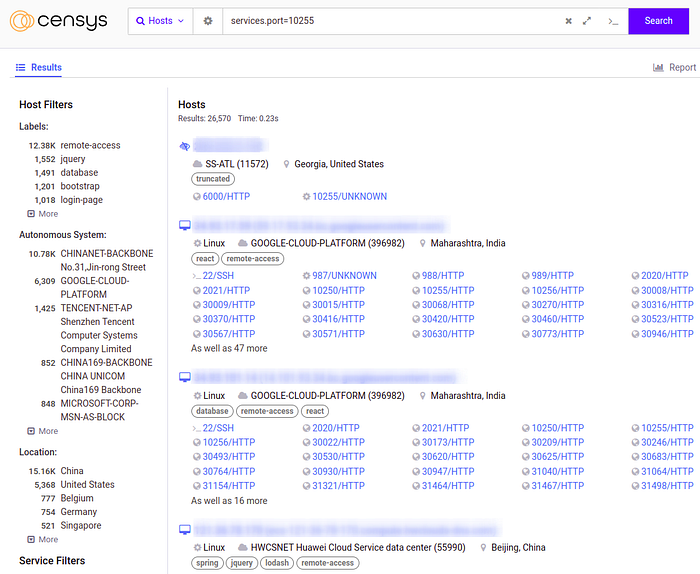The height and width of the screenshot is (574, 700).
Task: Expand More under Autonomous System
Action: coord(43,431)
